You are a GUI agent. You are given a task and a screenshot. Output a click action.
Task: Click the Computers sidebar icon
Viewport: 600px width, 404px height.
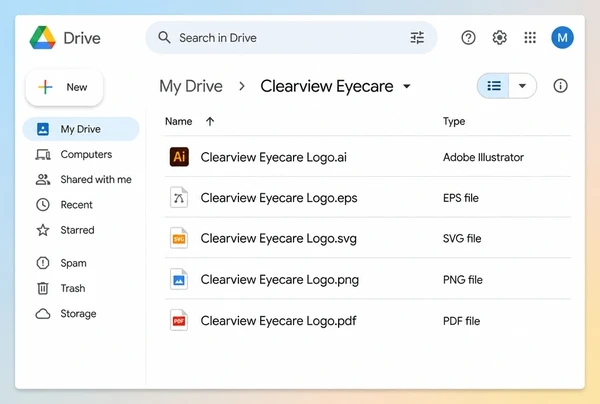(43, 155)
